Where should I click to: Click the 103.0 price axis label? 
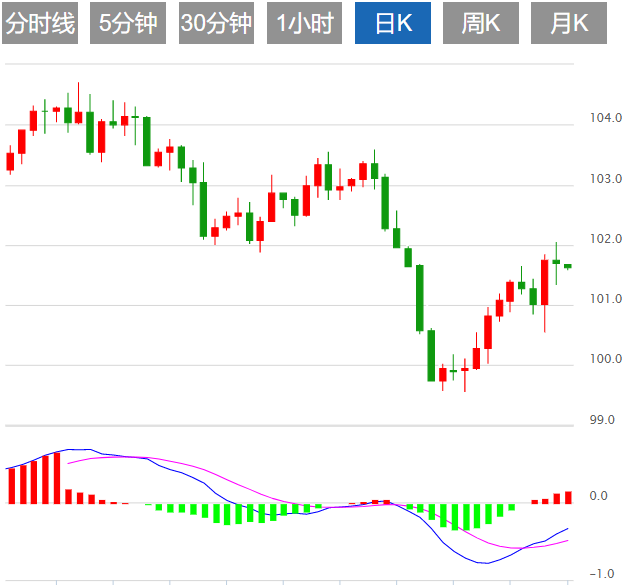606,179
